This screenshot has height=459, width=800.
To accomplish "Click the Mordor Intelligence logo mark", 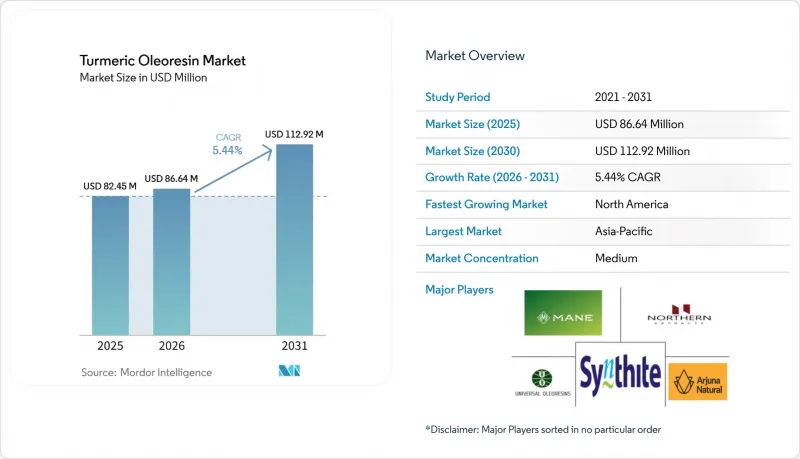I will (289, 371).
